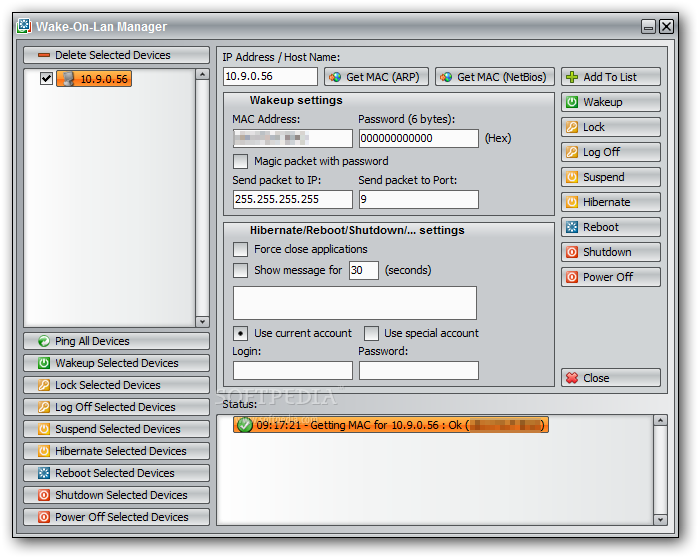The image size is (699, 558).
Task: Click device list scrollbar up arrow
Action: (x=202, y=74)
